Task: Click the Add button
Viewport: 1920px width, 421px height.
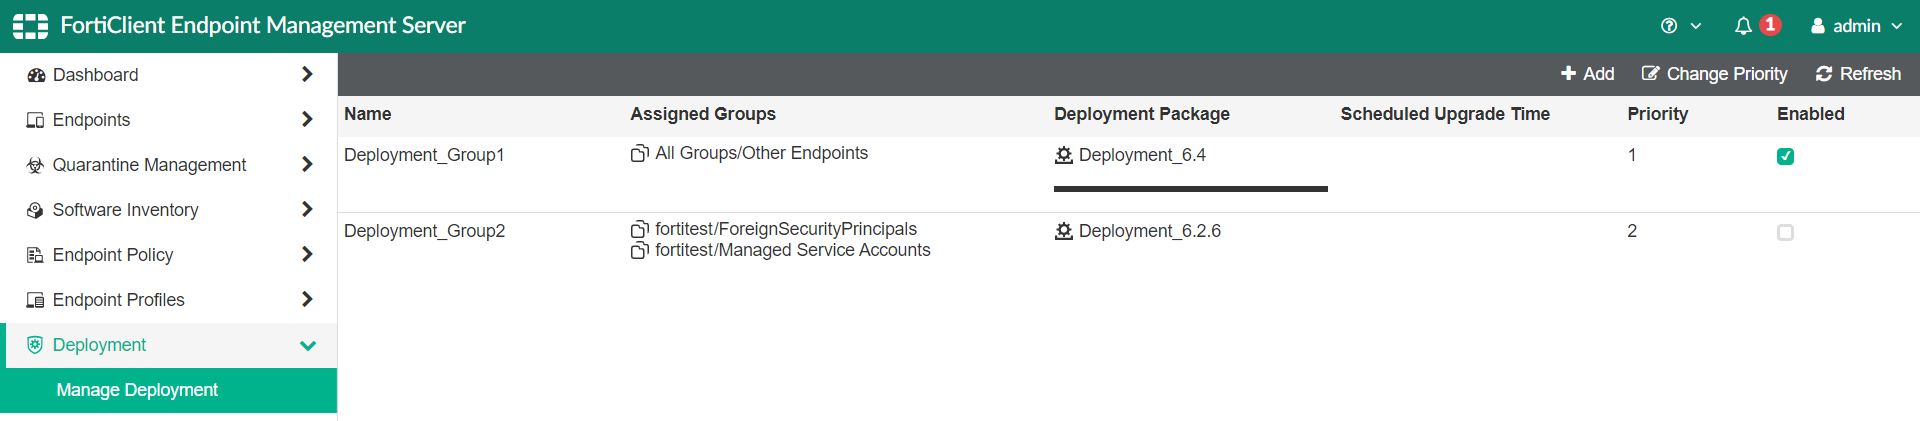Action: click(x=1588, y=74)
